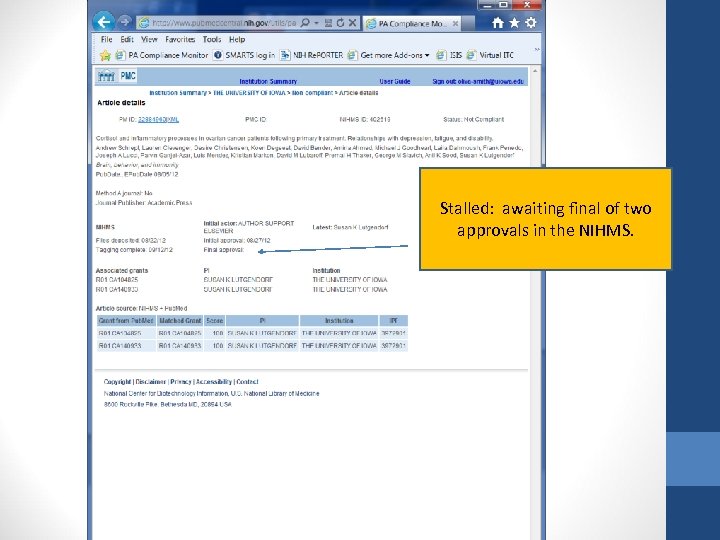Viewport: 720px width, 540px height.
Task: Refresh the page with reload icon
Action: pyautogui.click(x=340, y=22)
